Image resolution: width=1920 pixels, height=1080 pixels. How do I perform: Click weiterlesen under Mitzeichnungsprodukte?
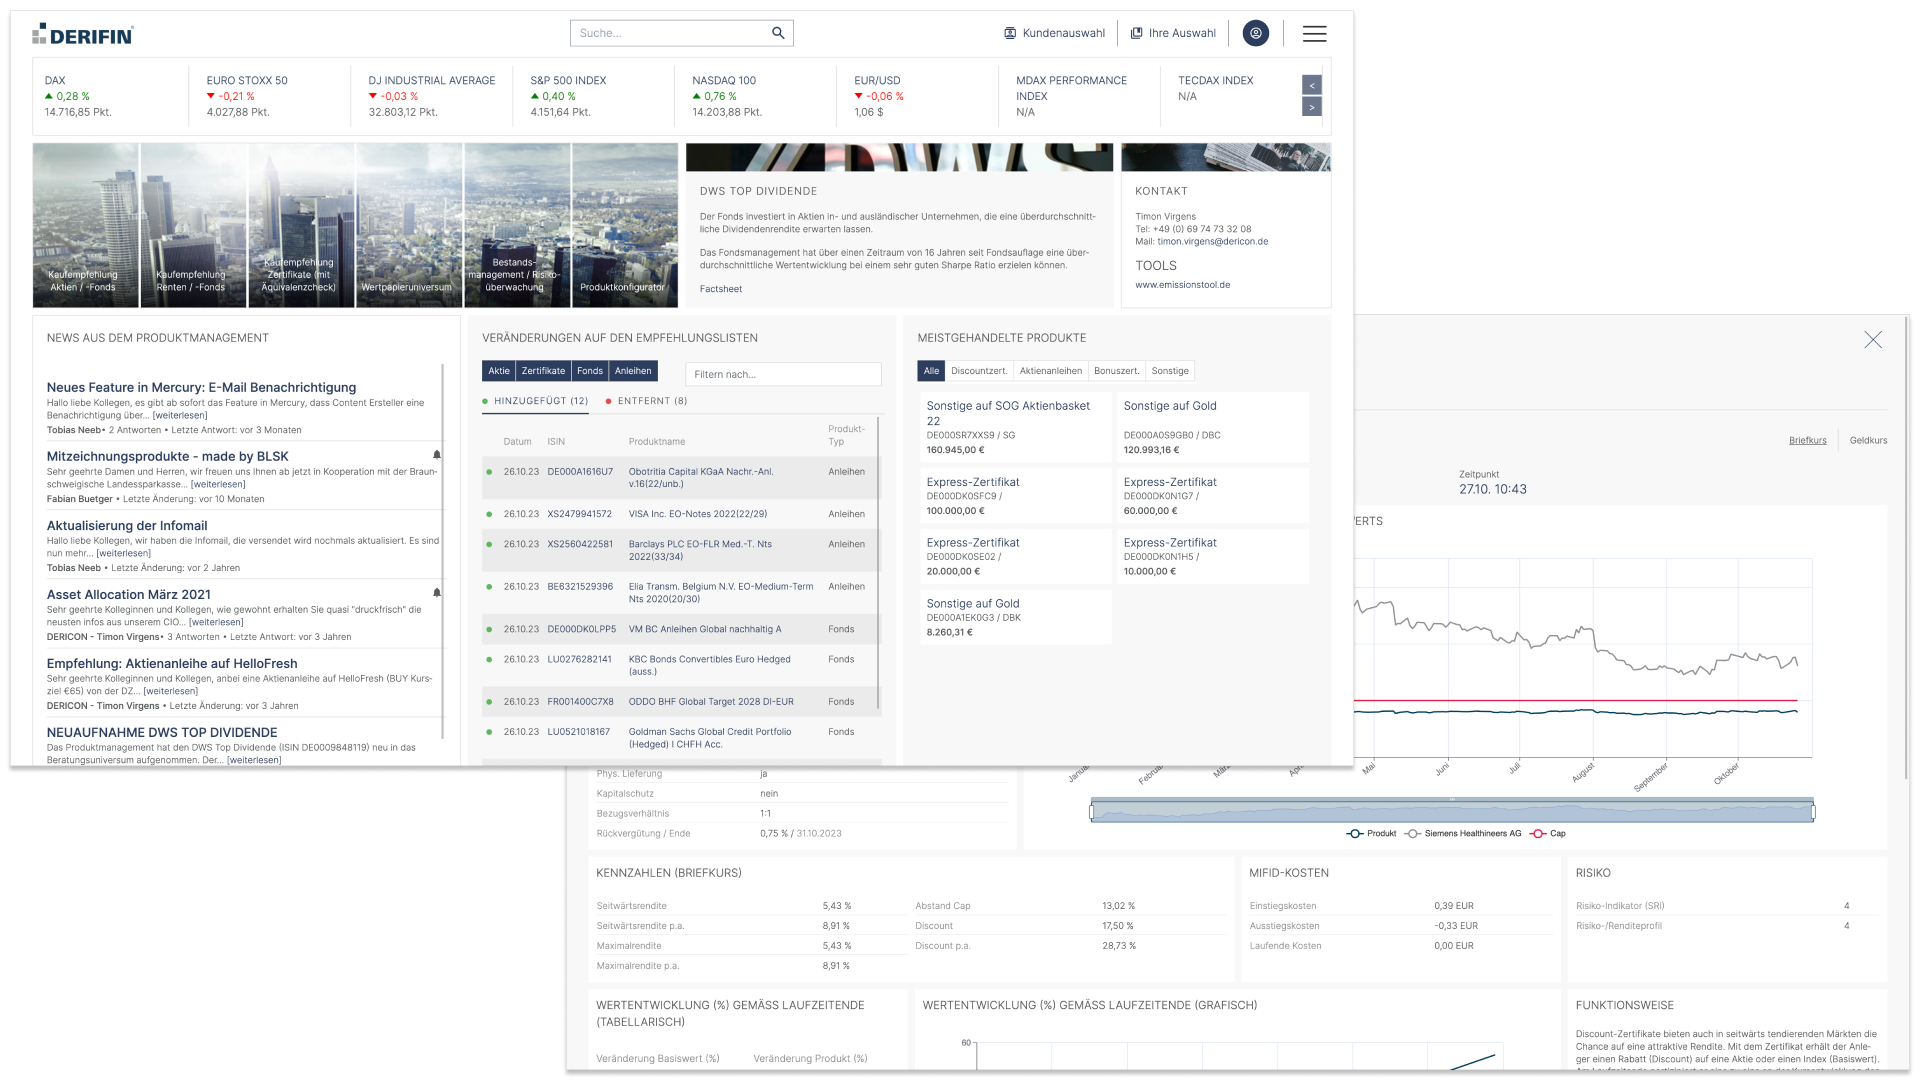(218, 484)
